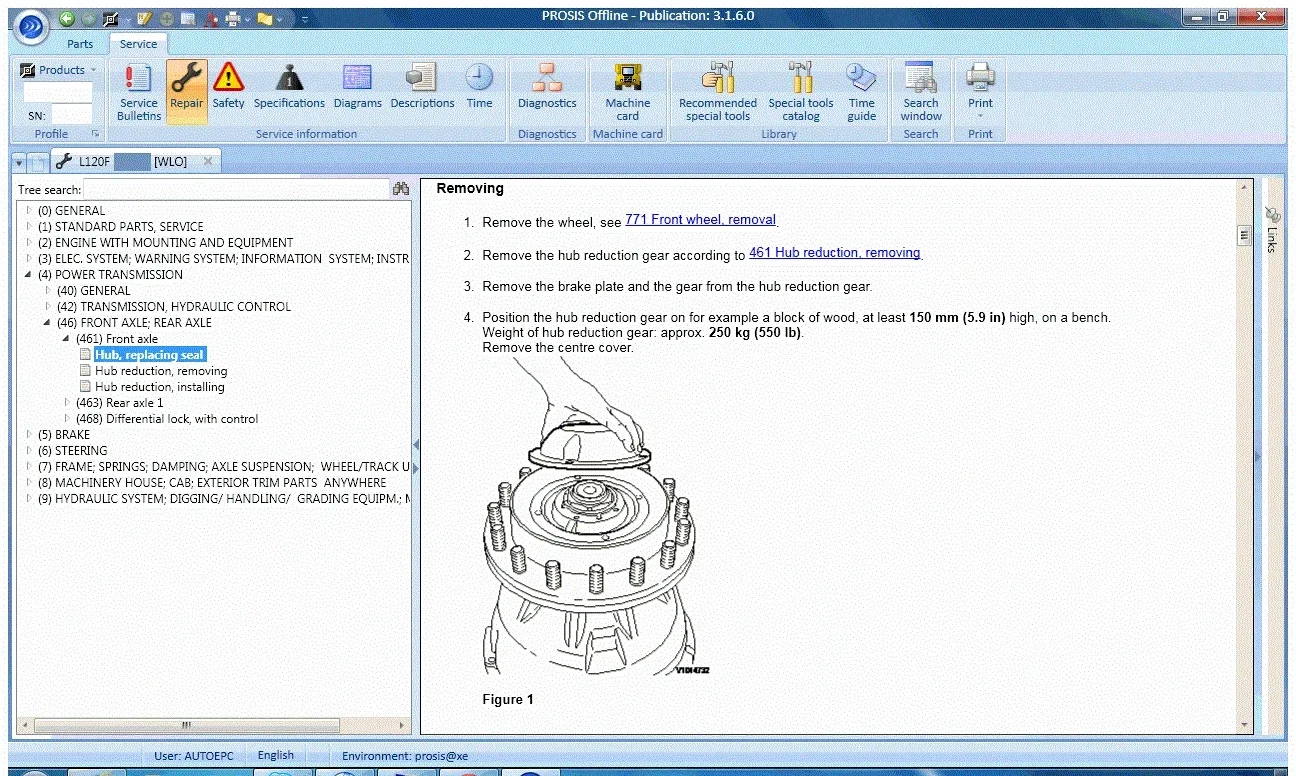Click the vertical scrollbar of the content pane
Screen dimensions: 1296x776
(x=1245, y=235)
